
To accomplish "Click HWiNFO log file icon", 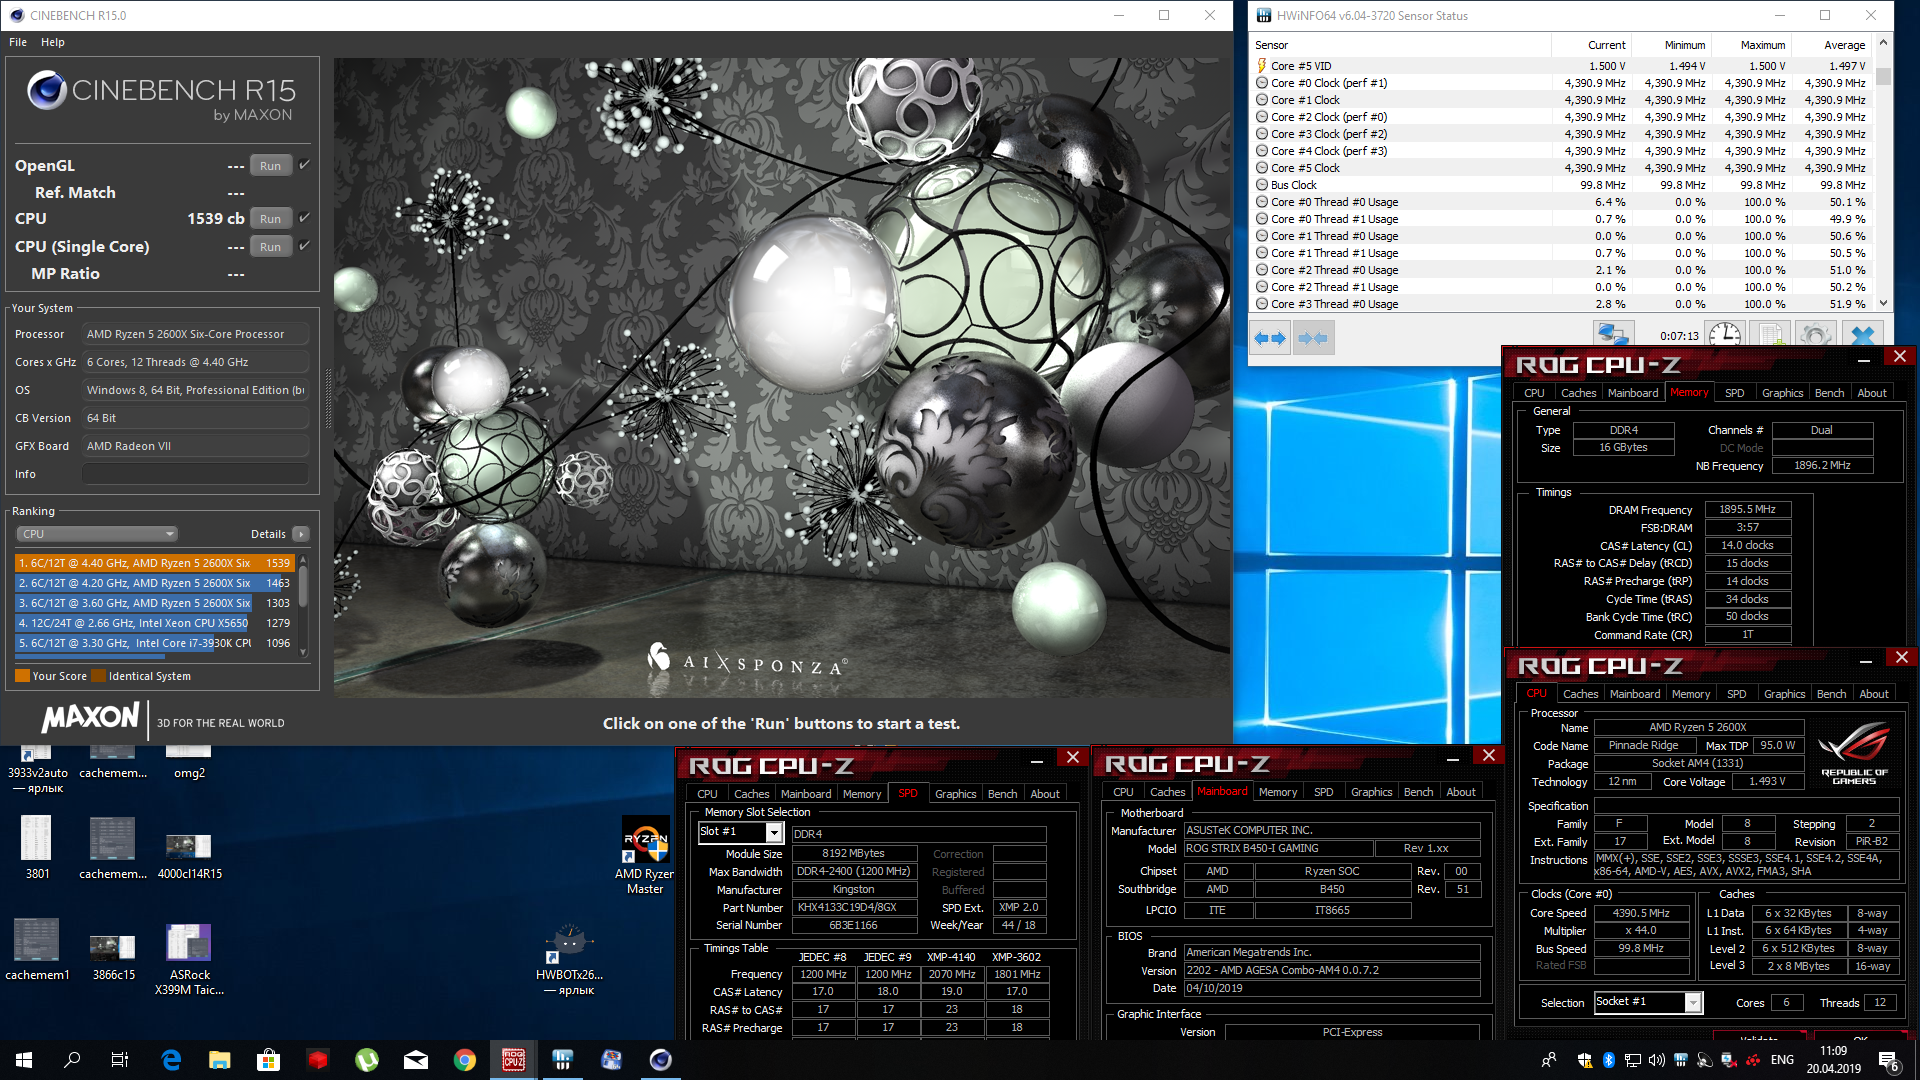I will pyautogui.click(x=1770, y=336).
